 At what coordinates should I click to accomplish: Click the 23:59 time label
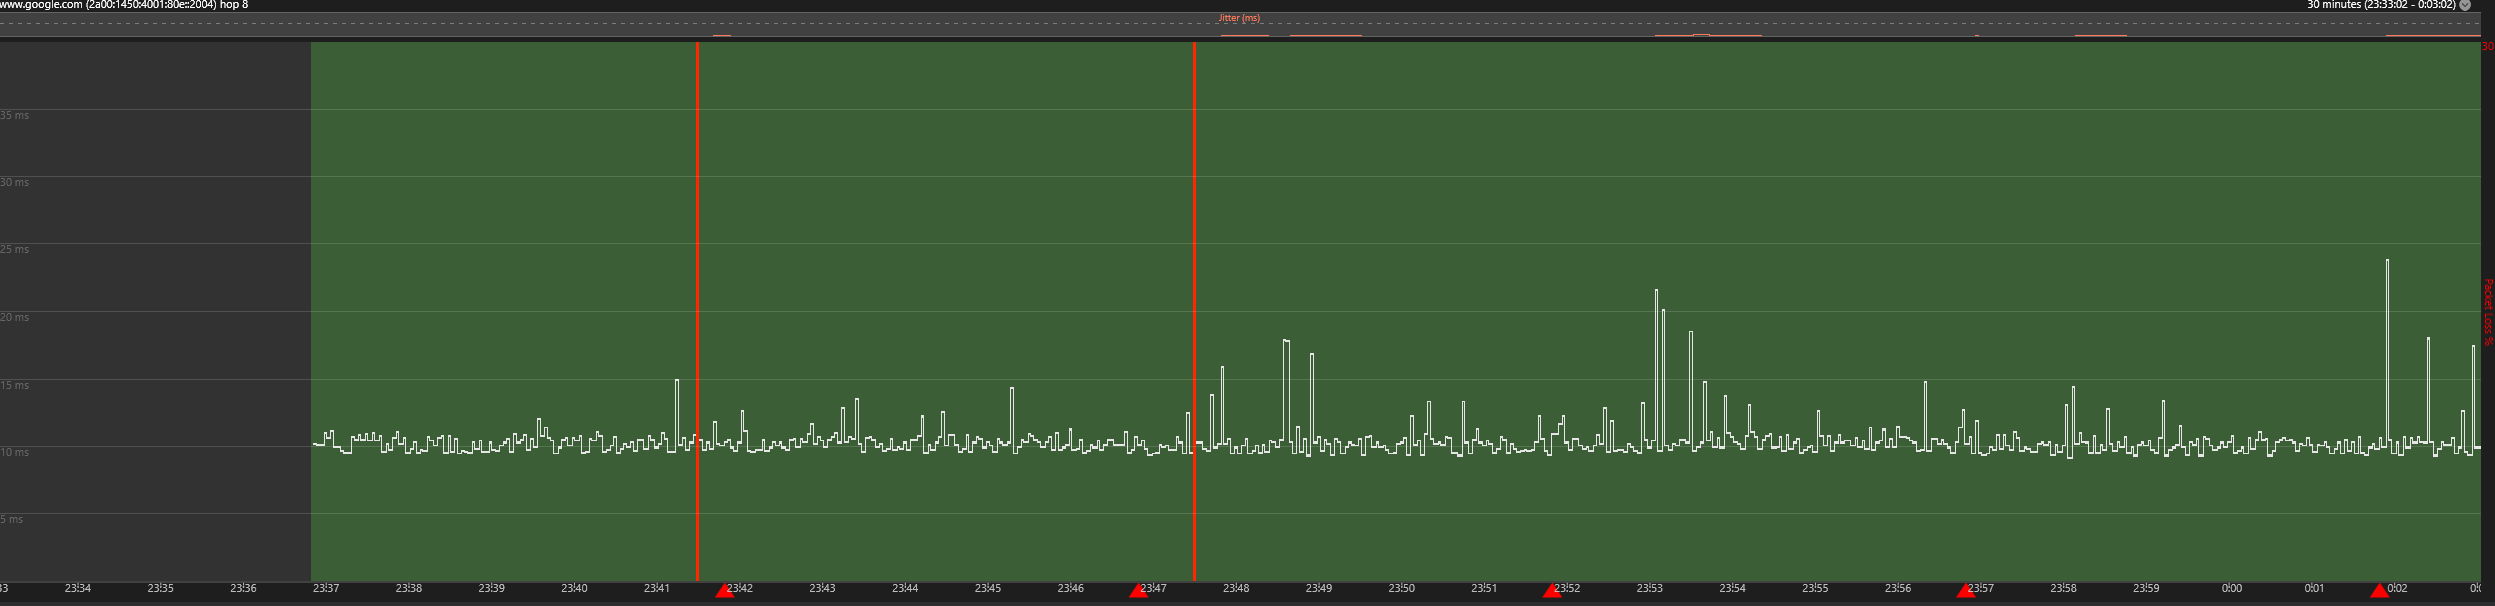tap(2147, 588)
